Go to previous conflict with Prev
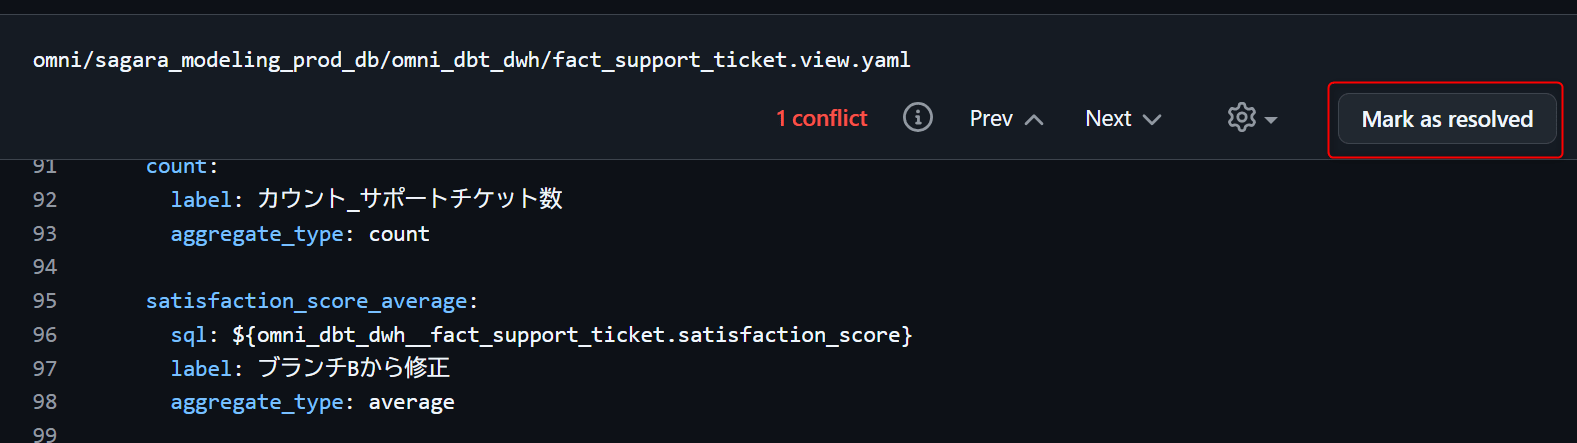 click(x=991, y=119)
